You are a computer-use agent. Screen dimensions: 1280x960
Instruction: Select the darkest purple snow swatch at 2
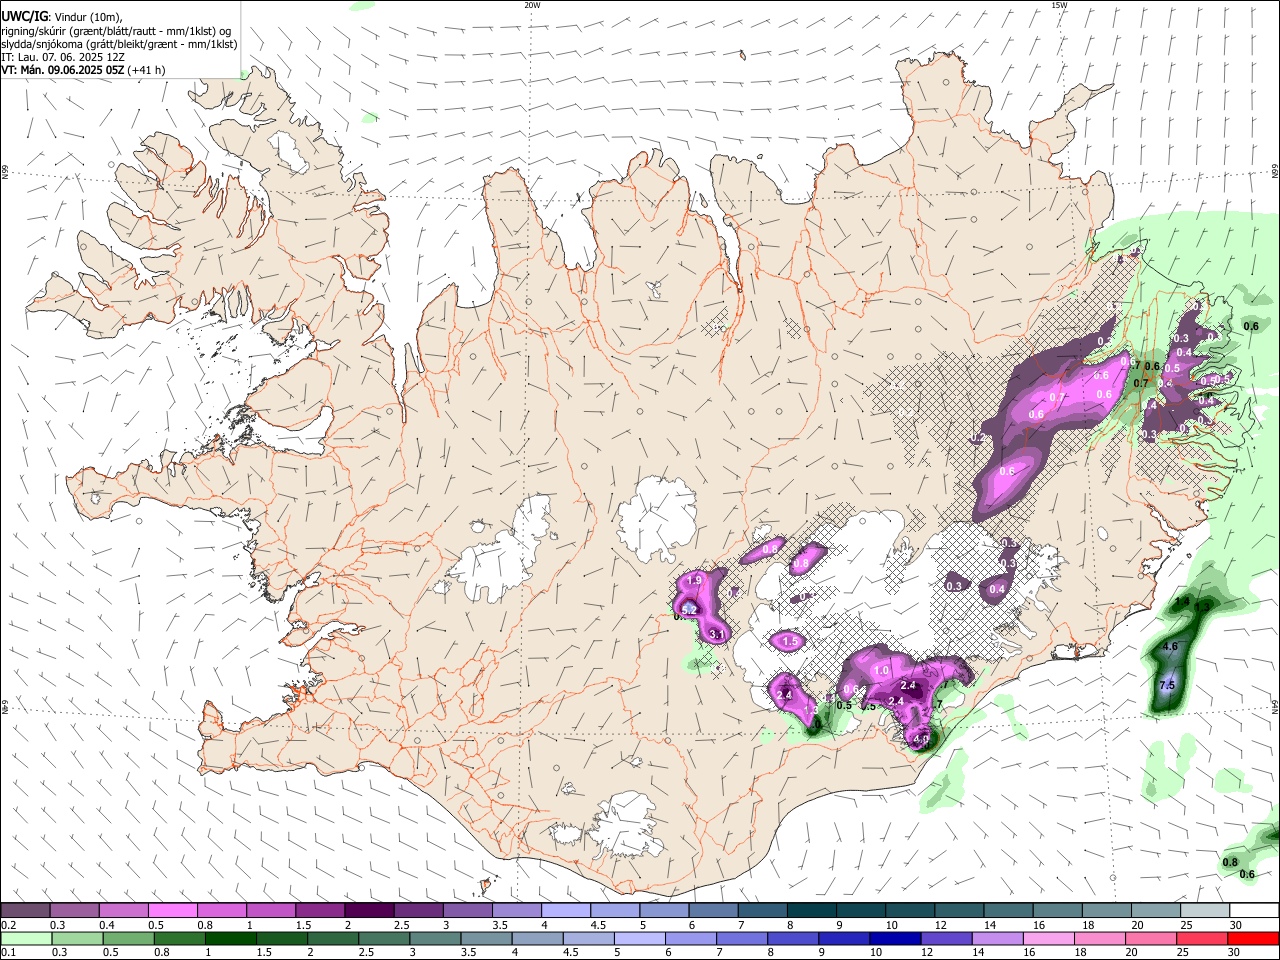(x=369, y=911)
